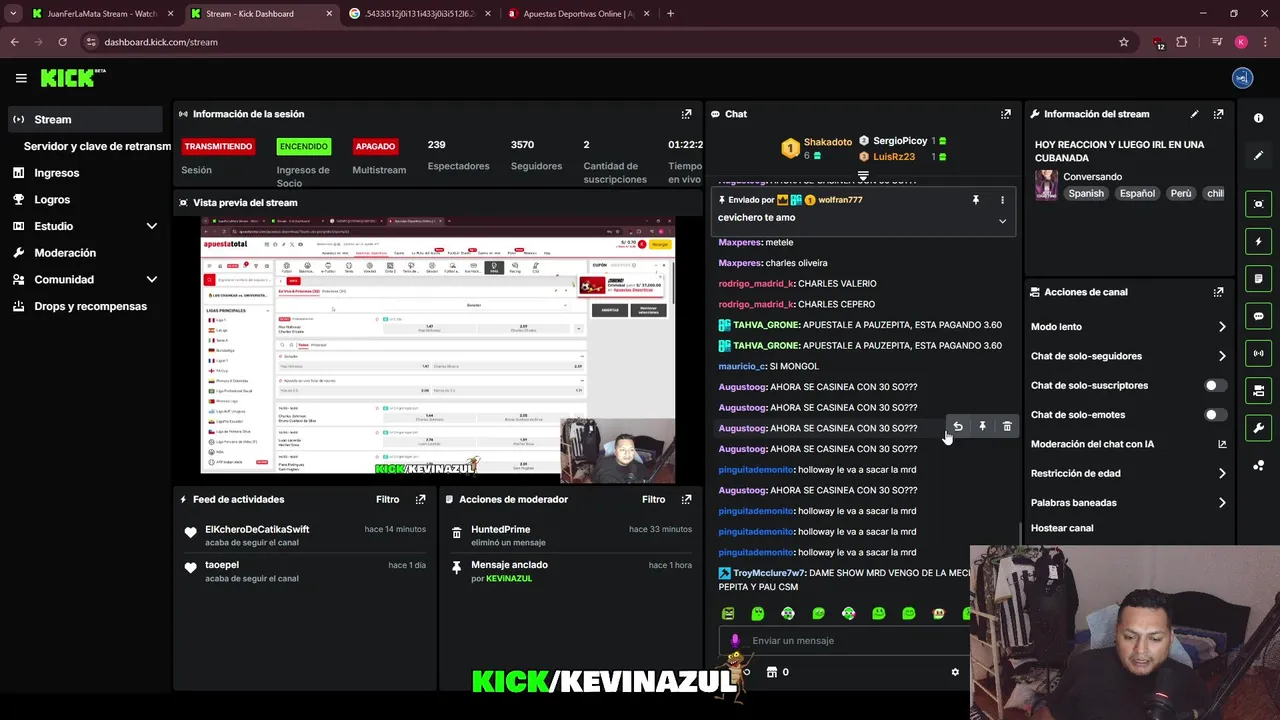Toggle the broadcast signal widget icon
Screen dimensions: 1280x720
coord(1258,353)
